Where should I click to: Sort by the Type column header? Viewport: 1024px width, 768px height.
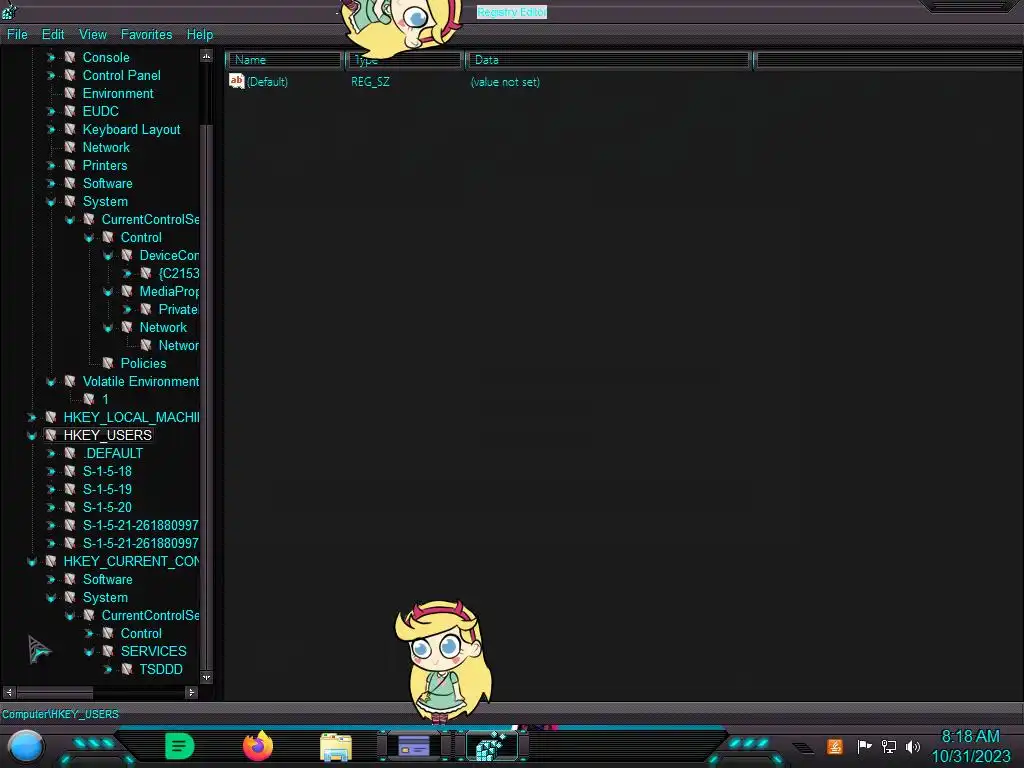pyautogui.click(x=404, y=60)
